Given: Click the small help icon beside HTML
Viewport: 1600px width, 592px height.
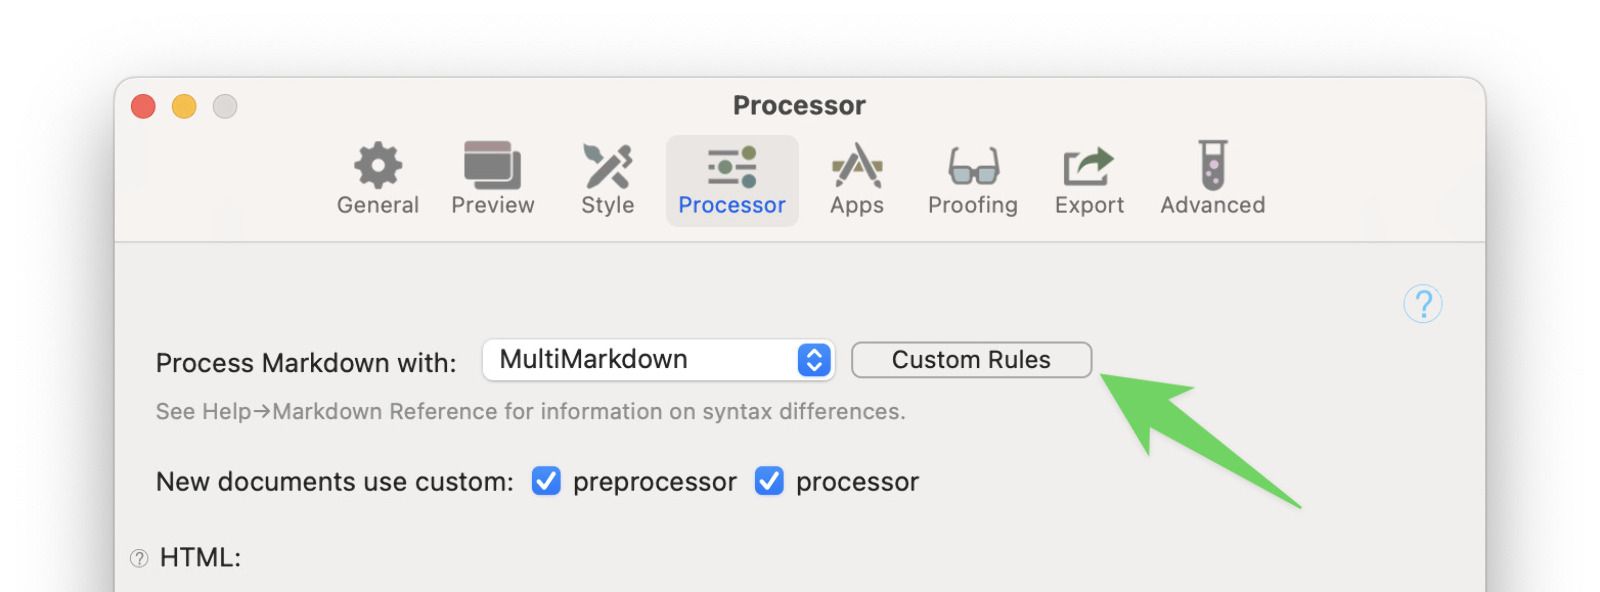Looking at the screenshot, I should (x=139, y=558).
